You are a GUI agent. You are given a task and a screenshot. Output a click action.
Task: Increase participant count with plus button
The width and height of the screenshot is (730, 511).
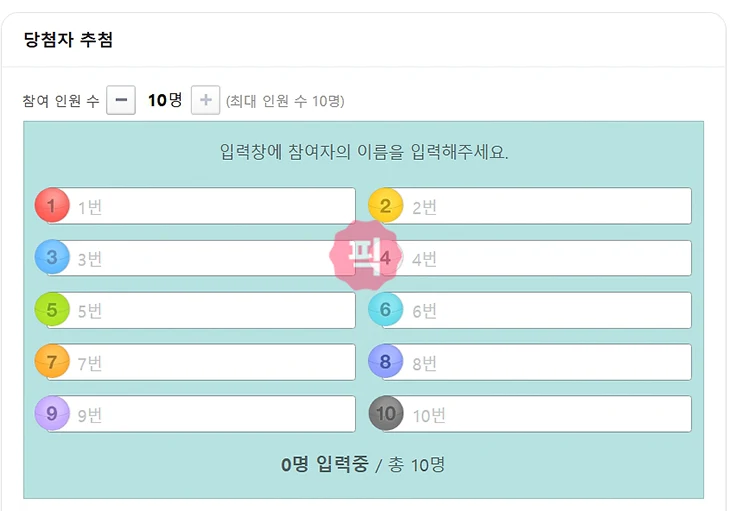[205, 100]
